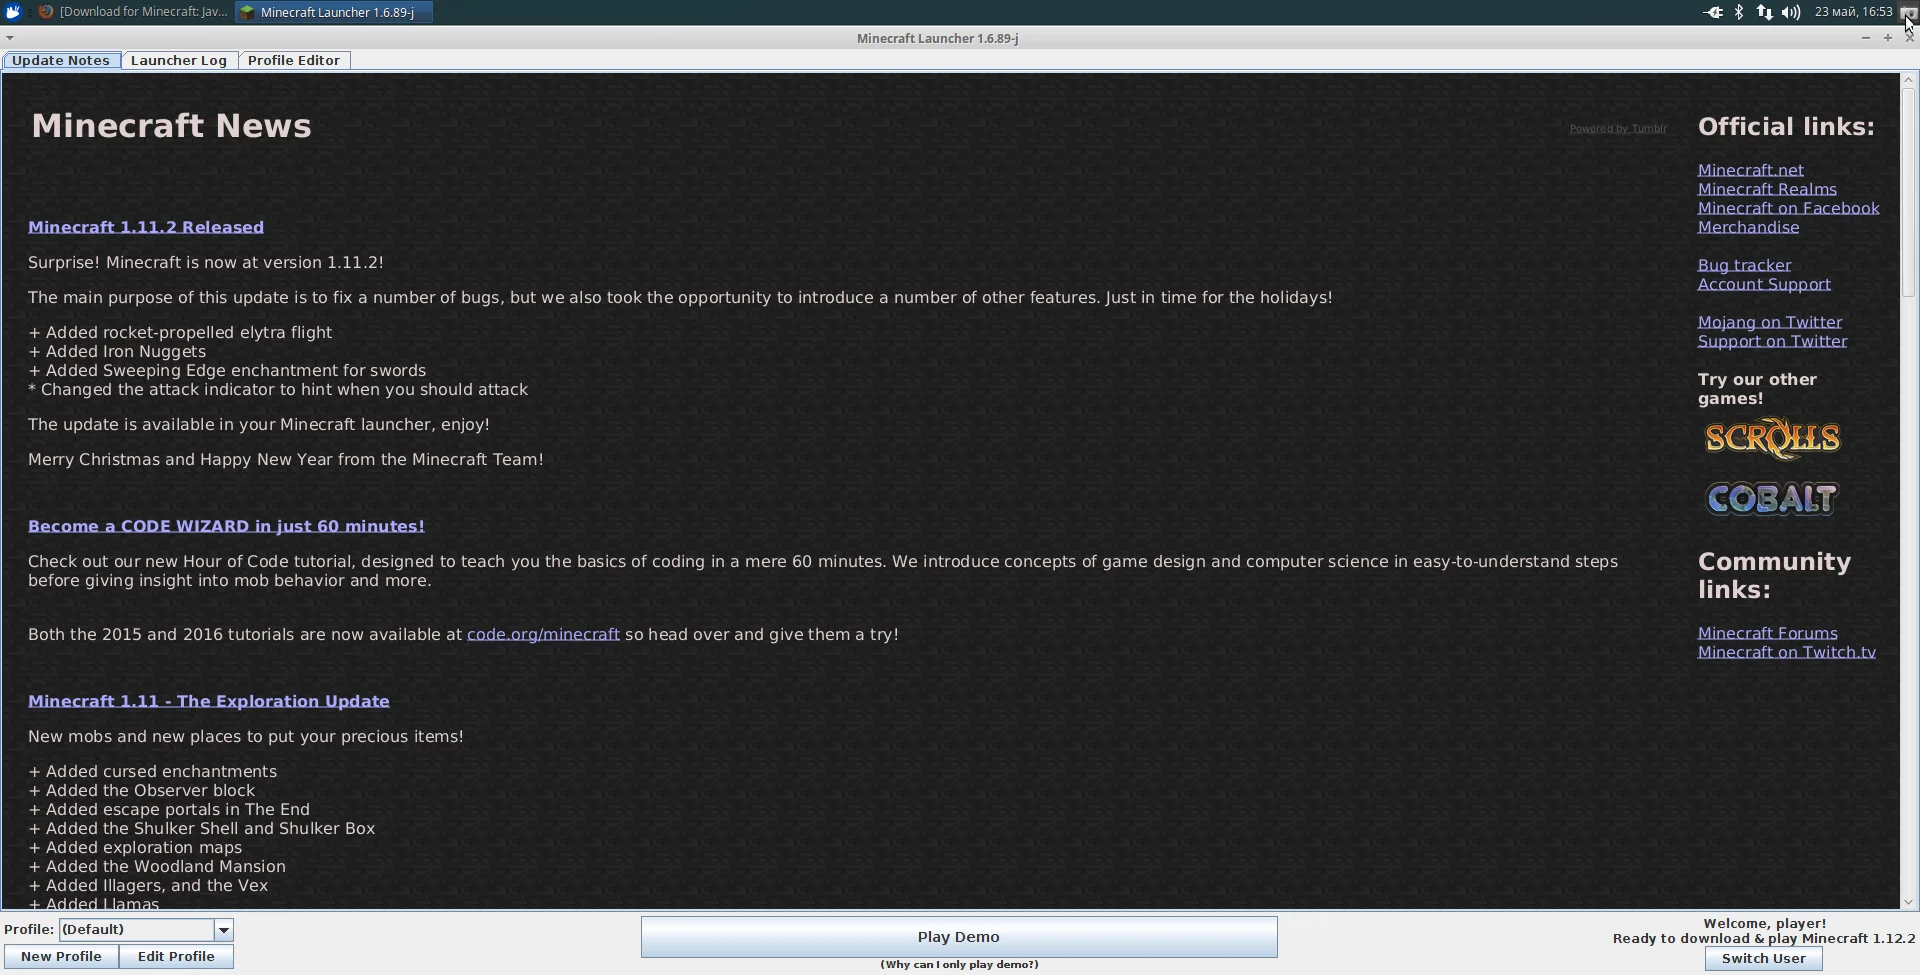
Task: Click the Cobalt game logo
Action: tap(1772, 499)
